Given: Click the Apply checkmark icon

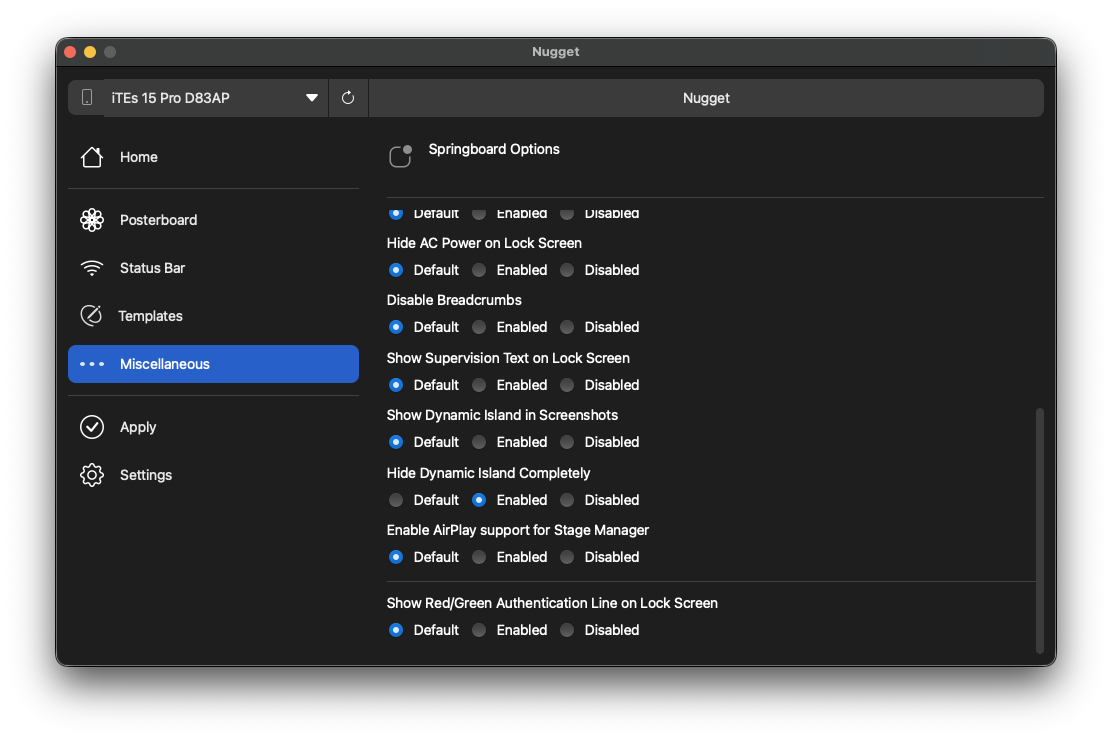Looking at the screenshot, I should [92, 427].
